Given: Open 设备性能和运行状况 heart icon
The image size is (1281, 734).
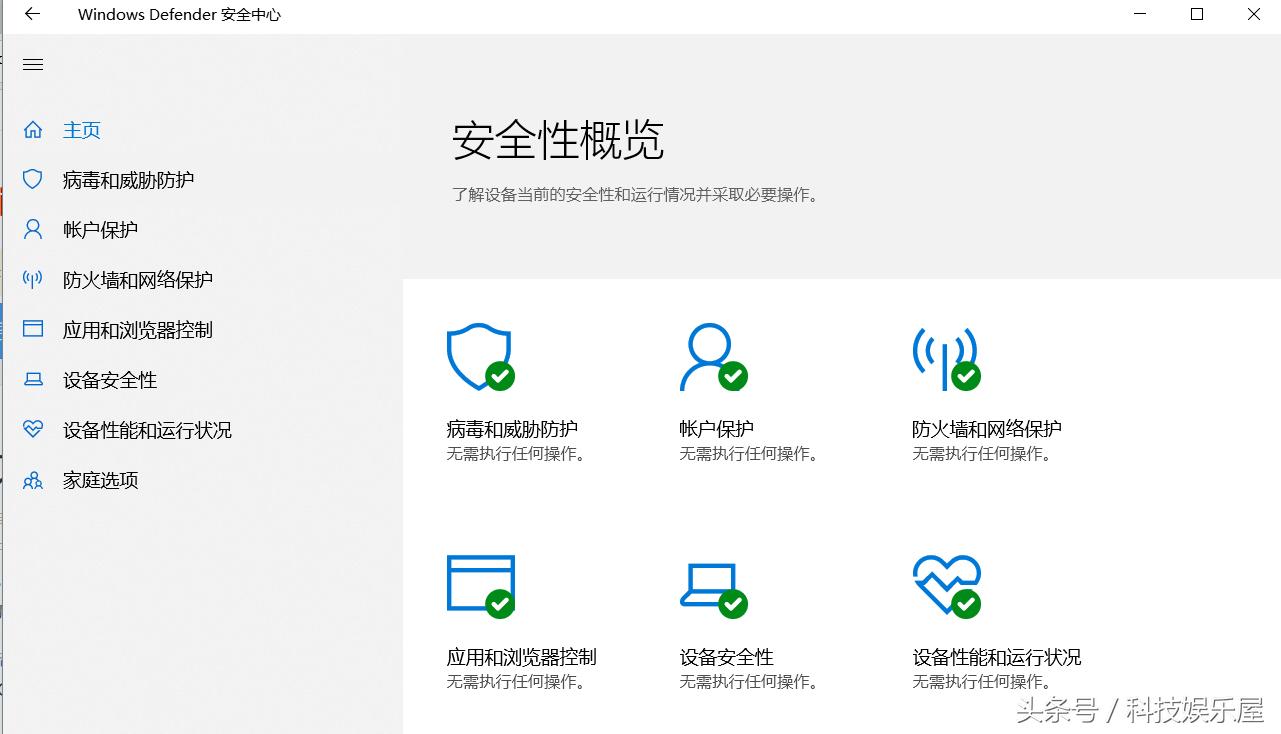Looking at the screenshot, I should click(34, 429).
